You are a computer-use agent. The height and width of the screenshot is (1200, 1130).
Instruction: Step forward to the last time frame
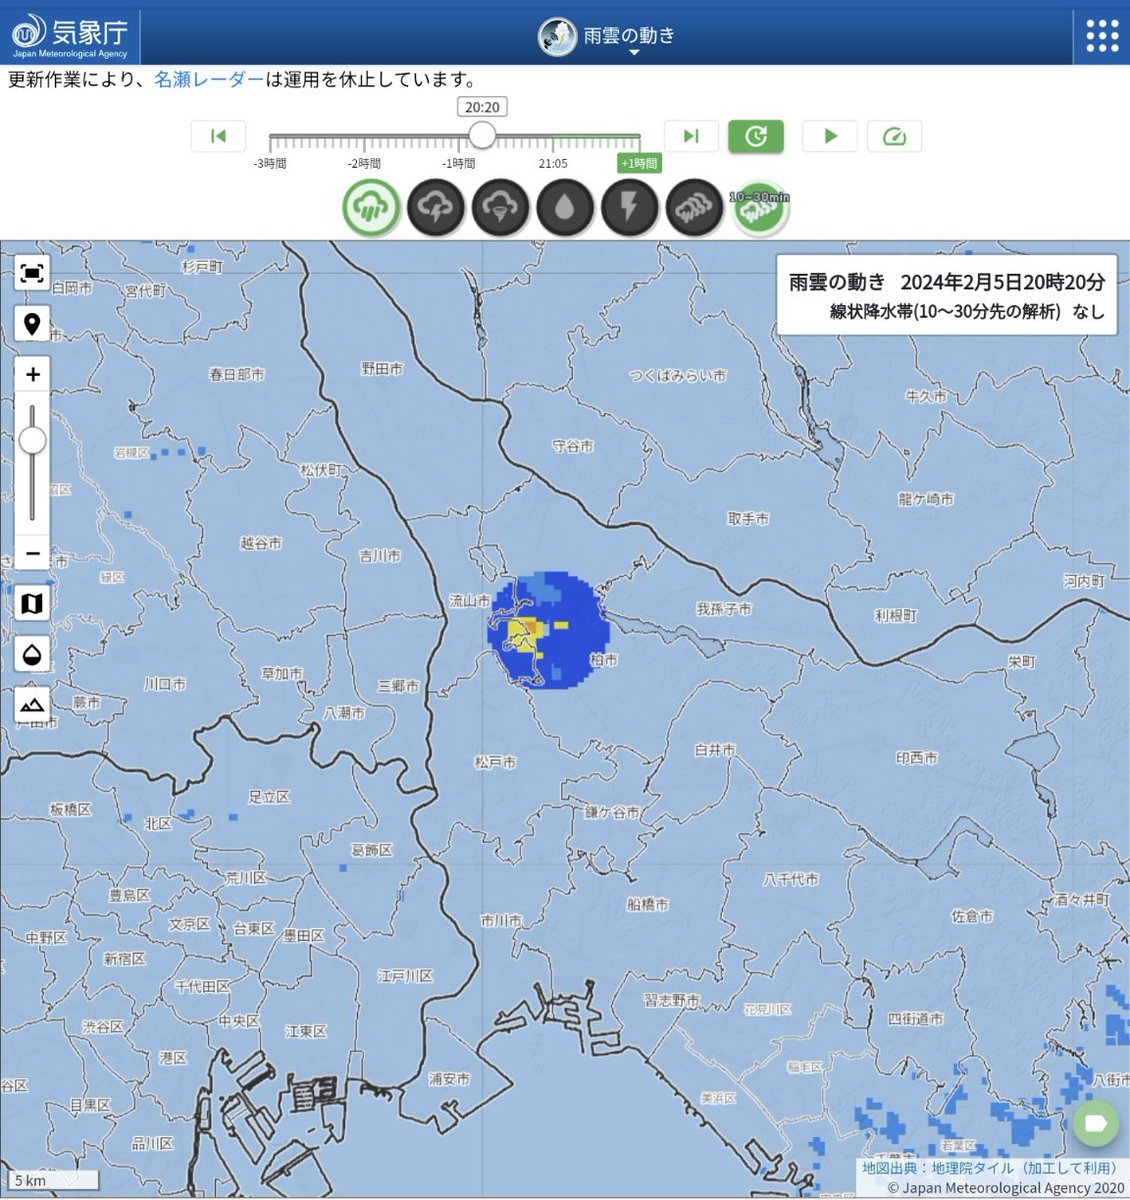[691, 136]
